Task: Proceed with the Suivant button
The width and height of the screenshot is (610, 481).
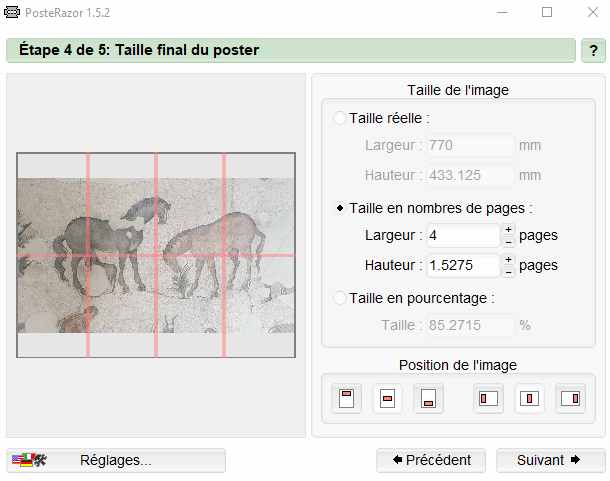Action: (x=550, y=460)
